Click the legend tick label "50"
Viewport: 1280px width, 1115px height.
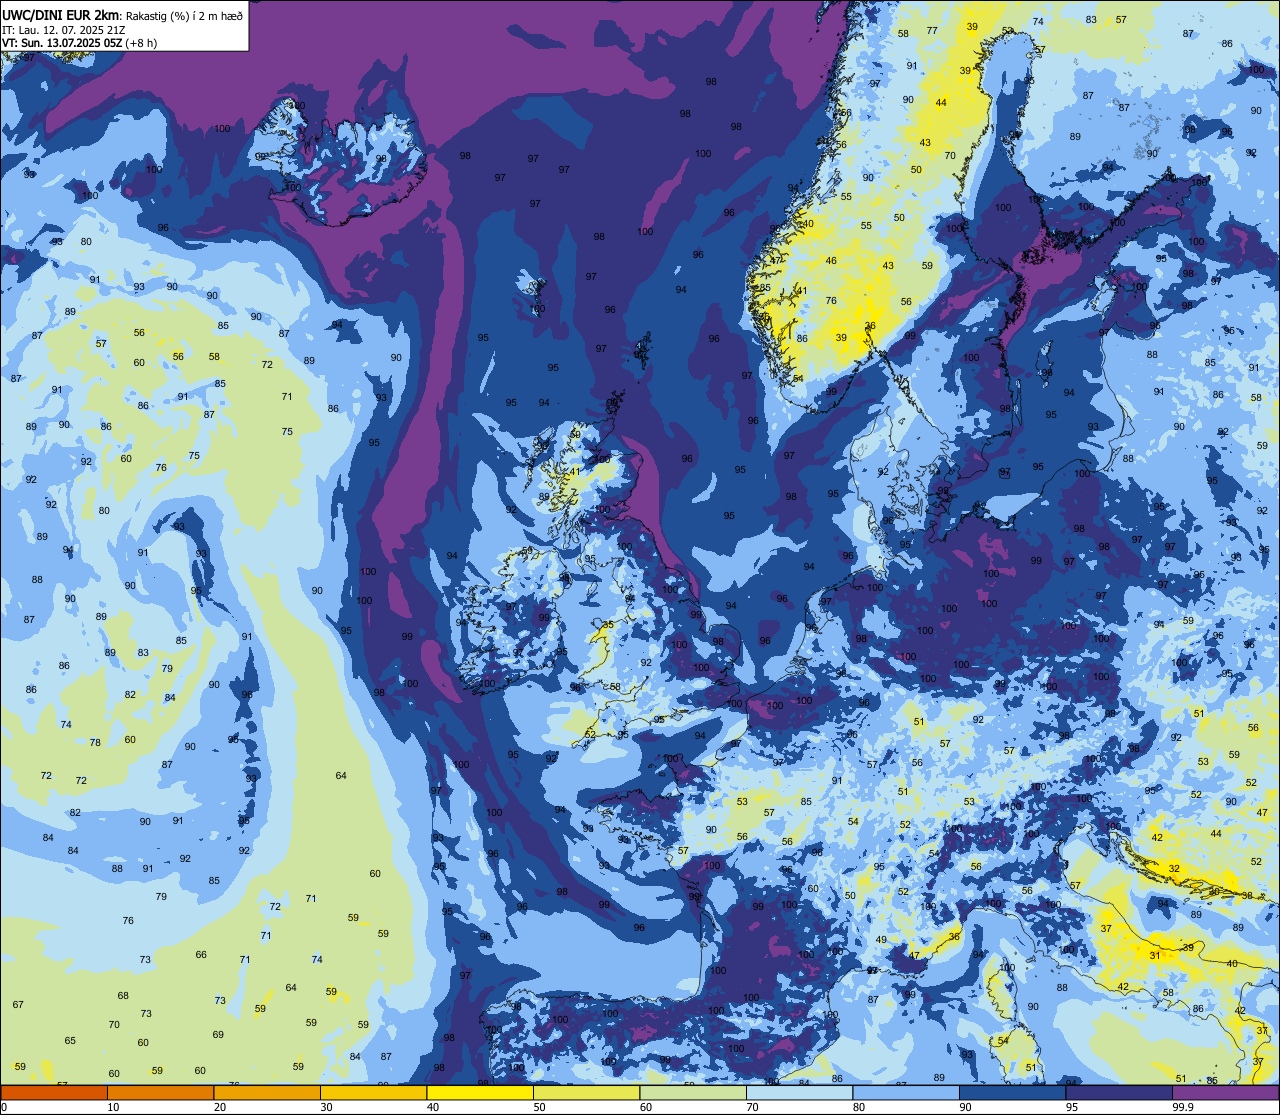tap(539, 1107)
